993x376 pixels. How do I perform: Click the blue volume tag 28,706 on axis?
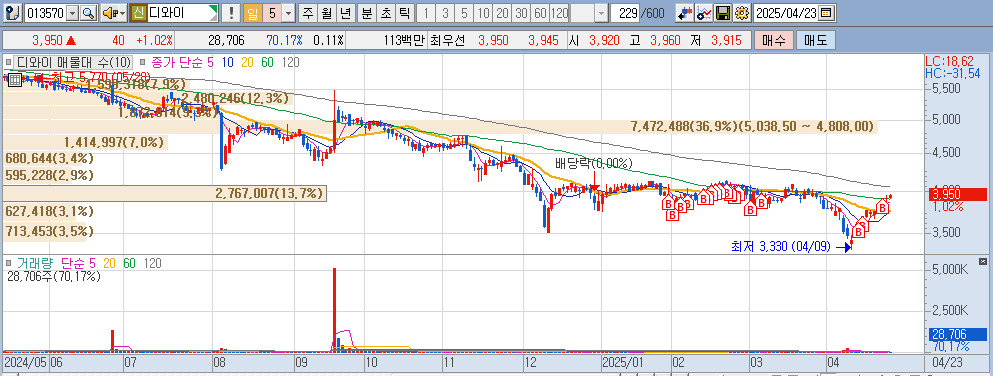(x=958, y=334)
